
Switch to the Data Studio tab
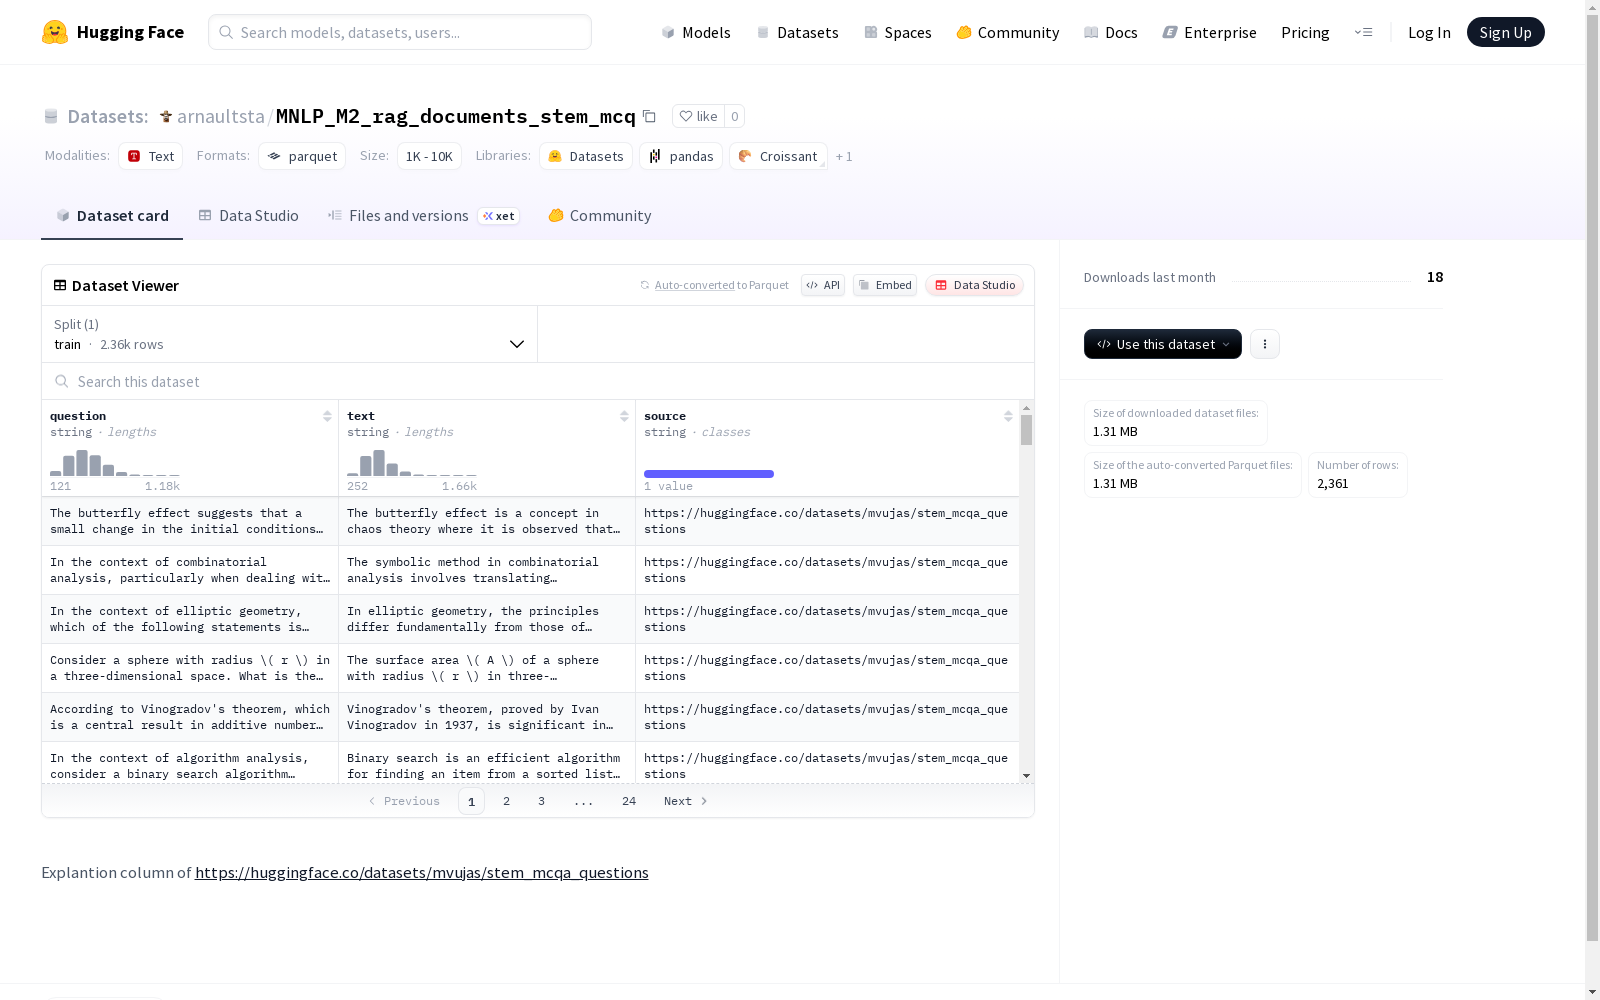[x=248, y=216]
